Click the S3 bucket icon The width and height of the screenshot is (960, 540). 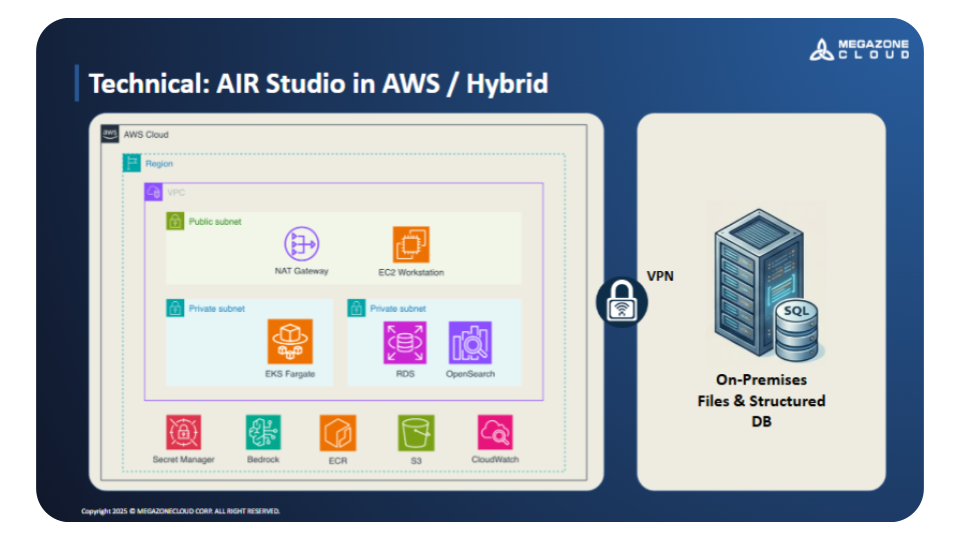415,432
